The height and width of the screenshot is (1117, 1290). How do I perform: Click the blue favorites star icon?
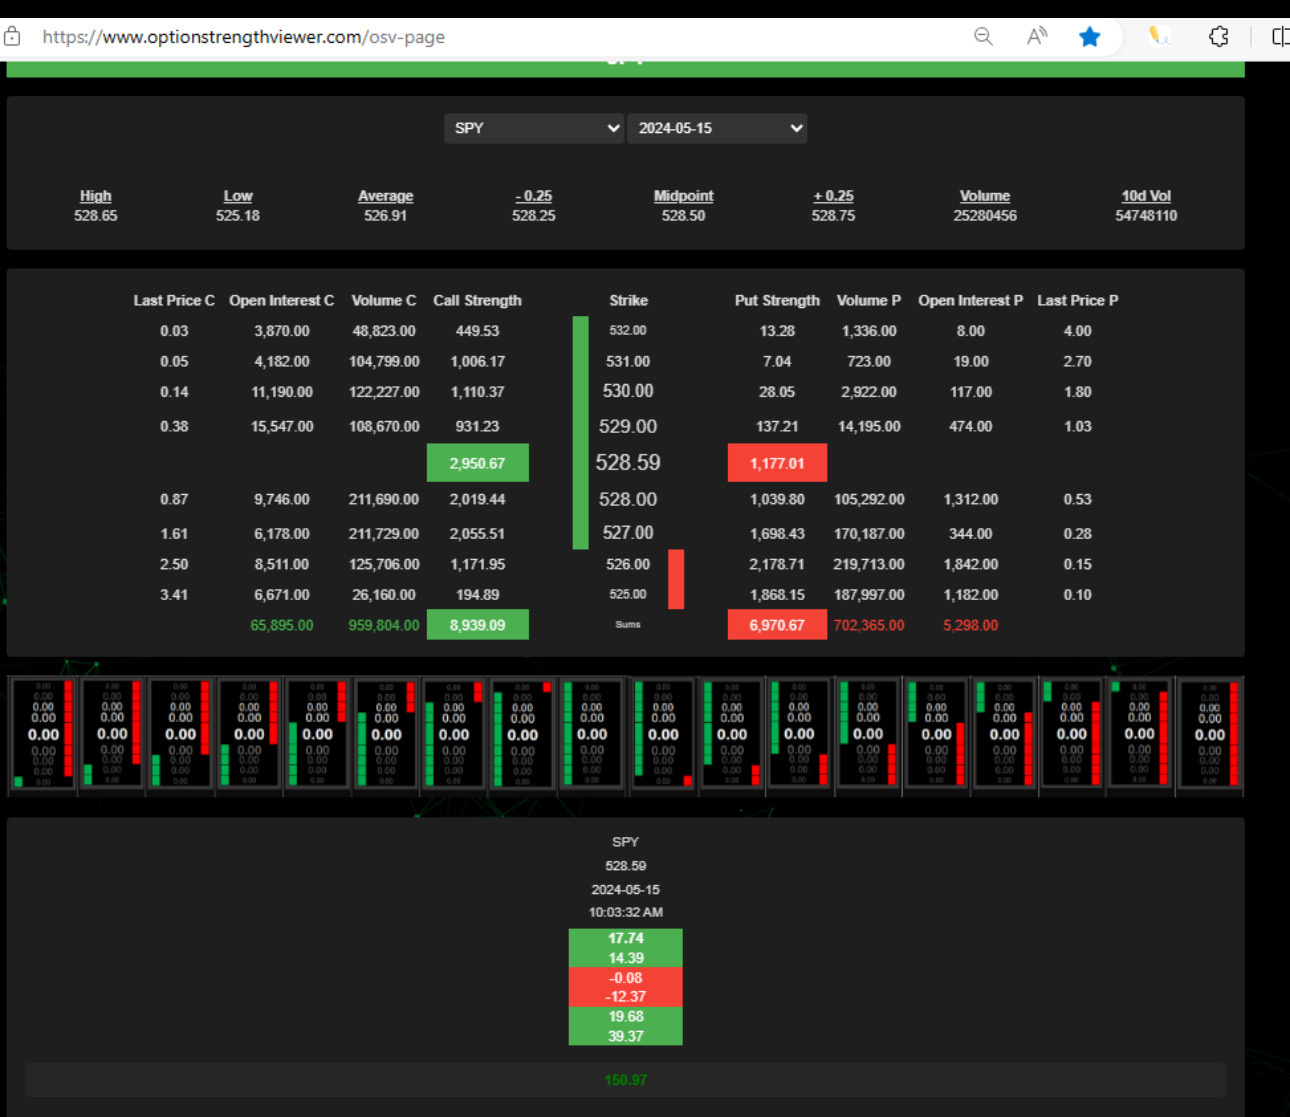click(x=1089, y=37)
